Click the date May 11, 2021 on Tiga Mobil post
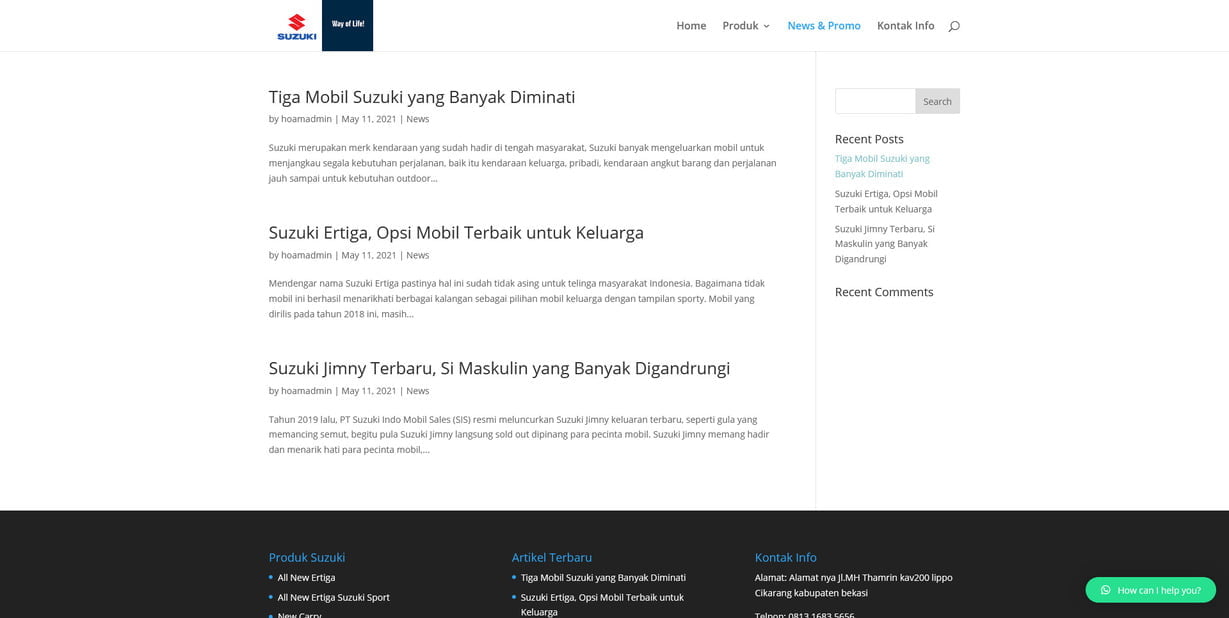1229x618 pixels. pos(369,119)
